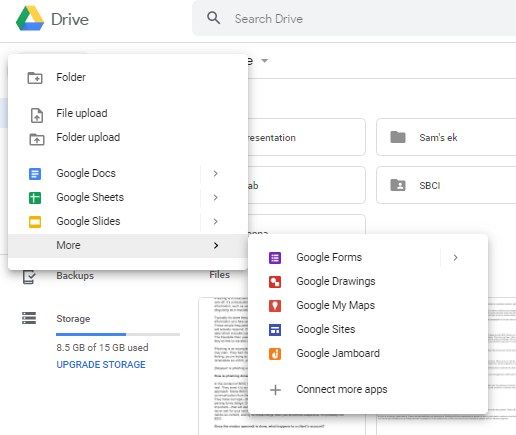Select Folder upload menu entry
Screen dimensions: 516x435
point(128,138)
